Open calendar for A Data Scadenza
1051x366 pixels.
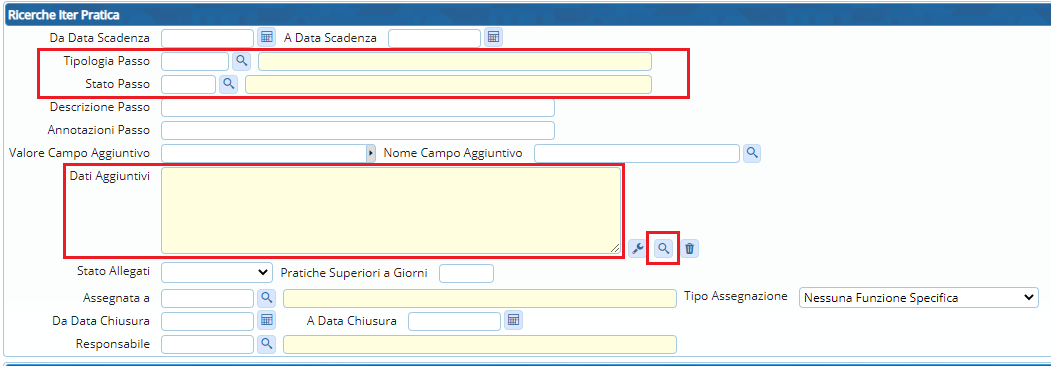(x=493, y=38)
